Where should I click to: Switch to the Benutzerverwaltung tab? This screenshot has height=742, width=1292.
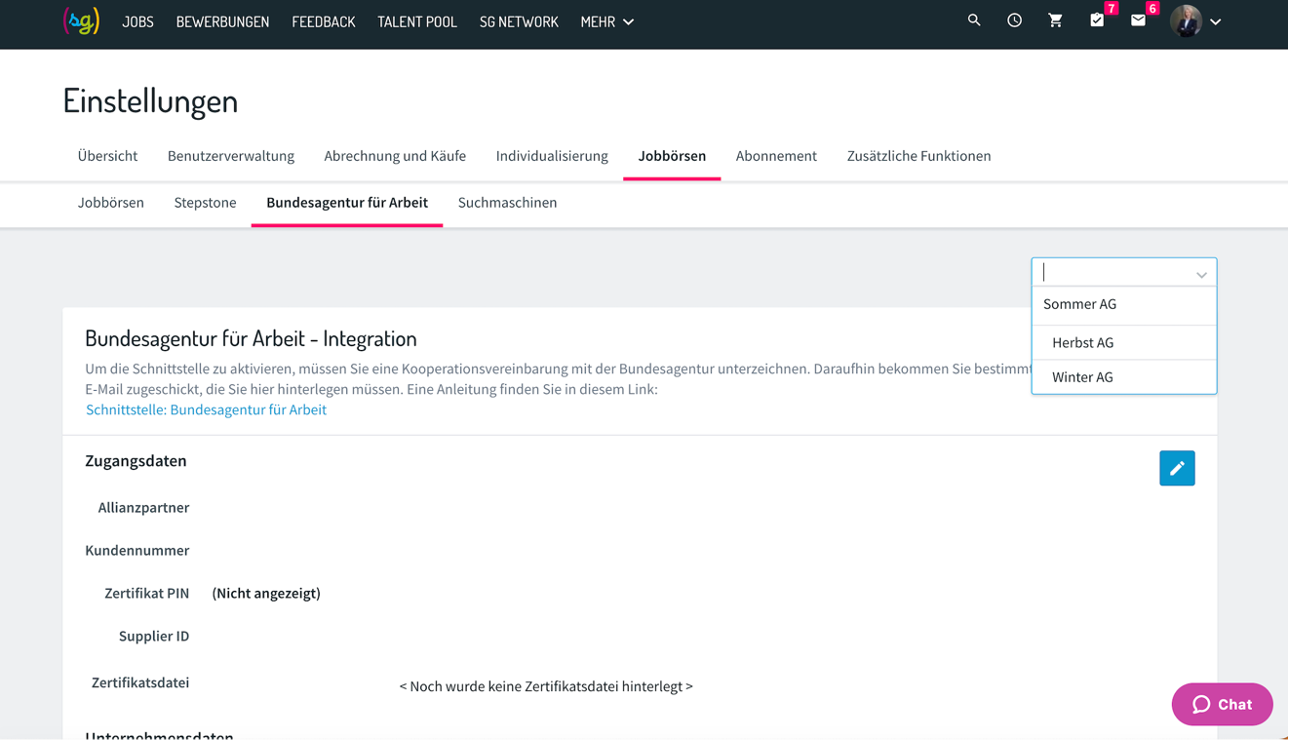(x=231, y=156)
